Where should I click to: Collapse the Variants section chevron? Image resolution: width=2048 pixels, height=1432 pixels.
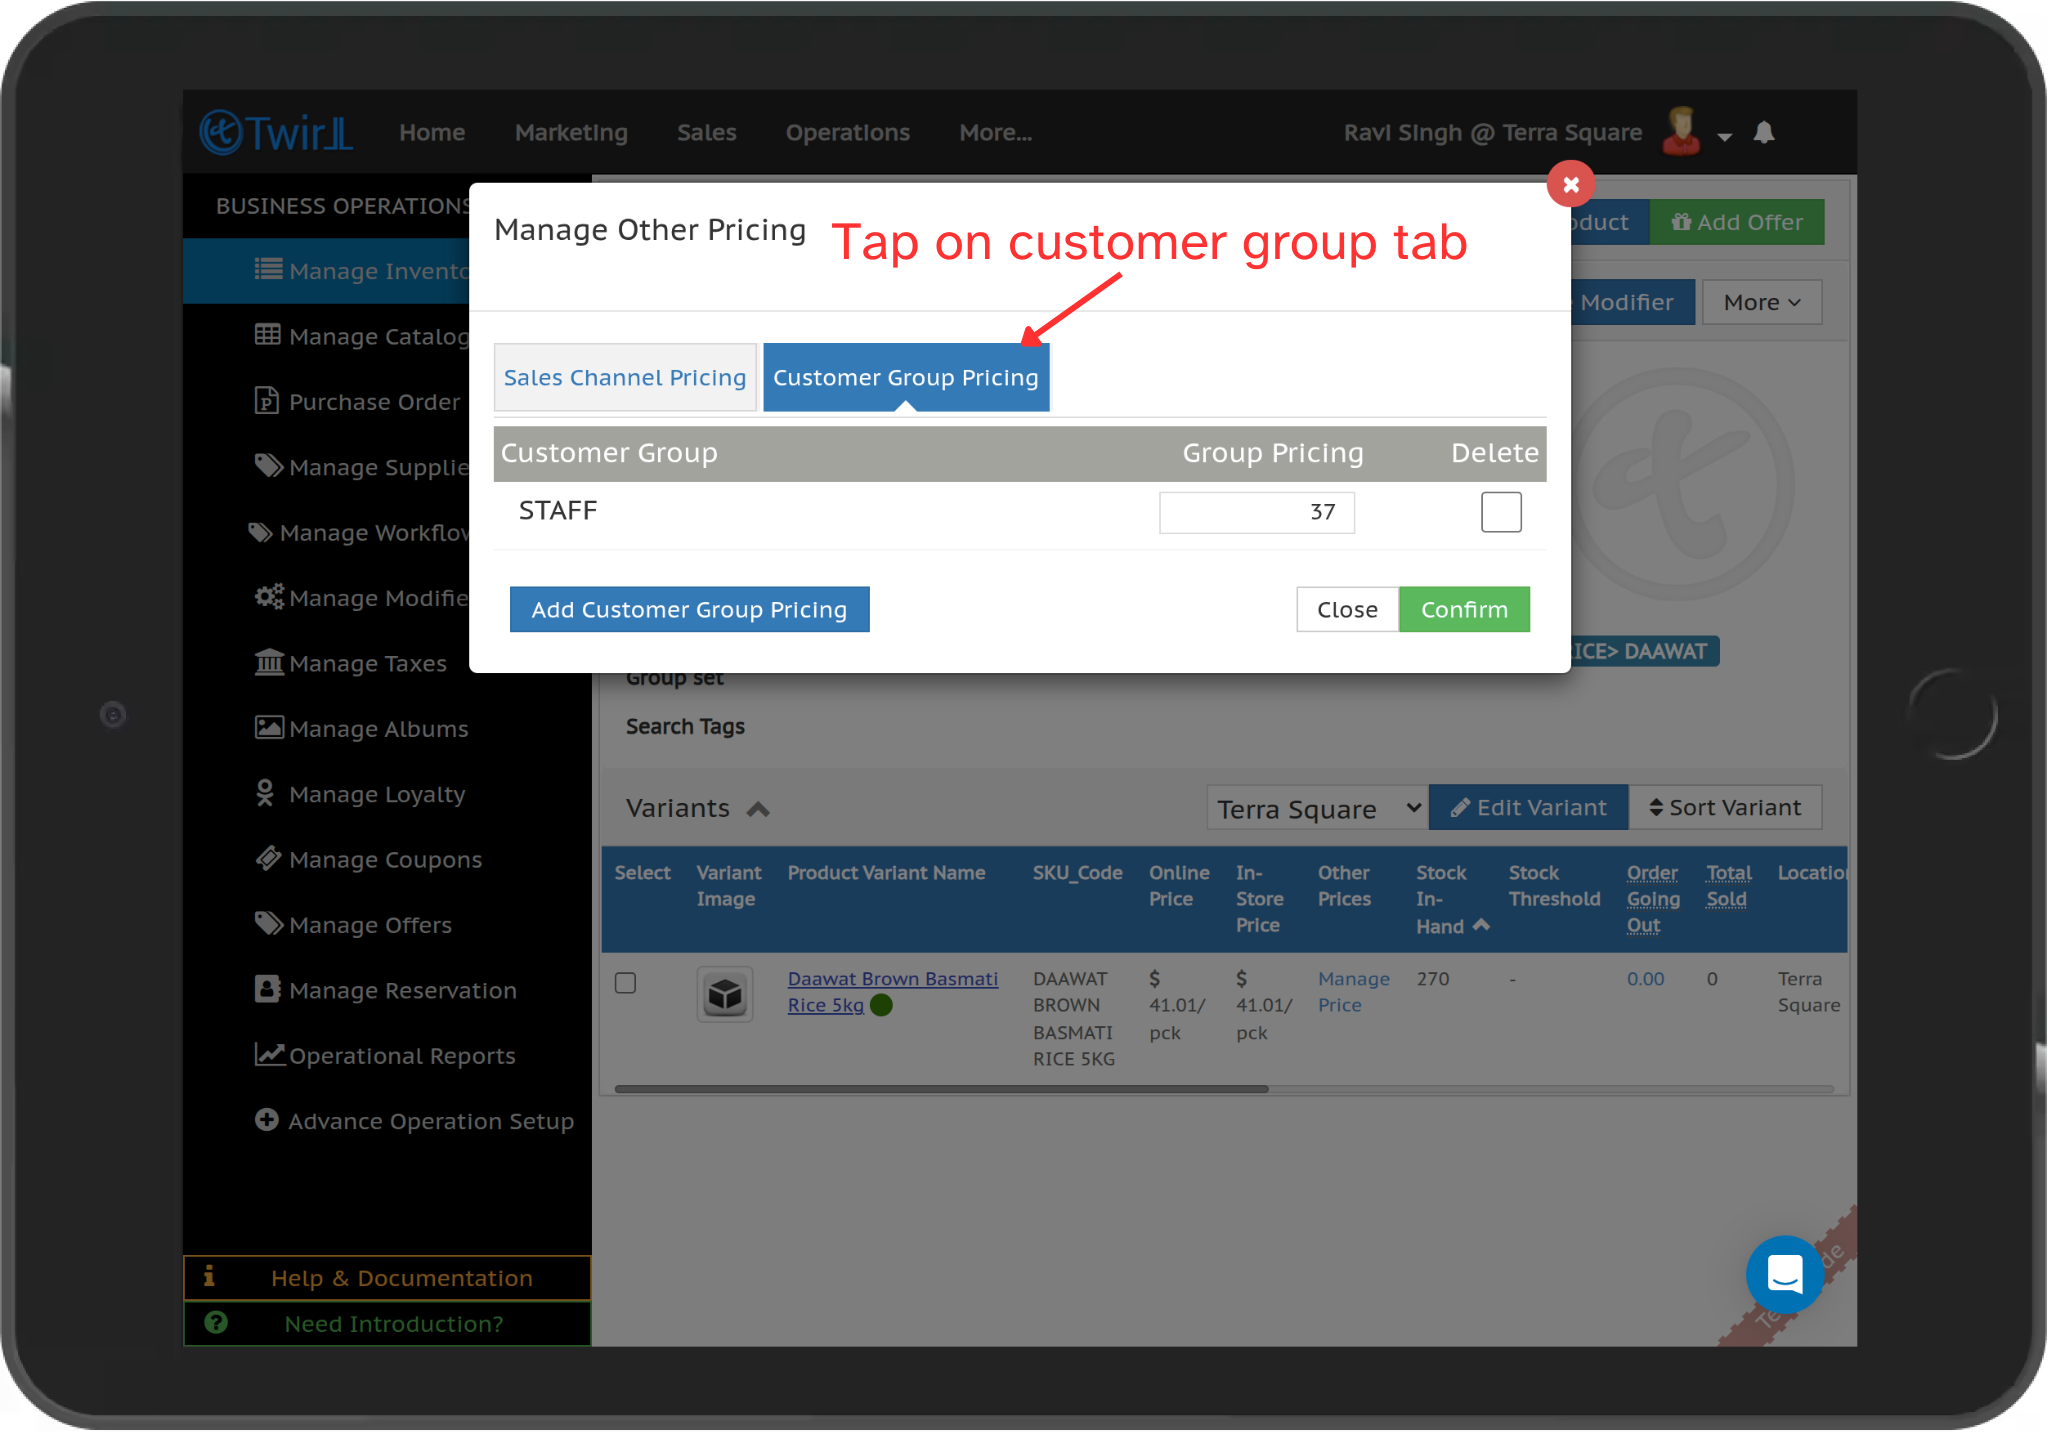coord(758,809)
